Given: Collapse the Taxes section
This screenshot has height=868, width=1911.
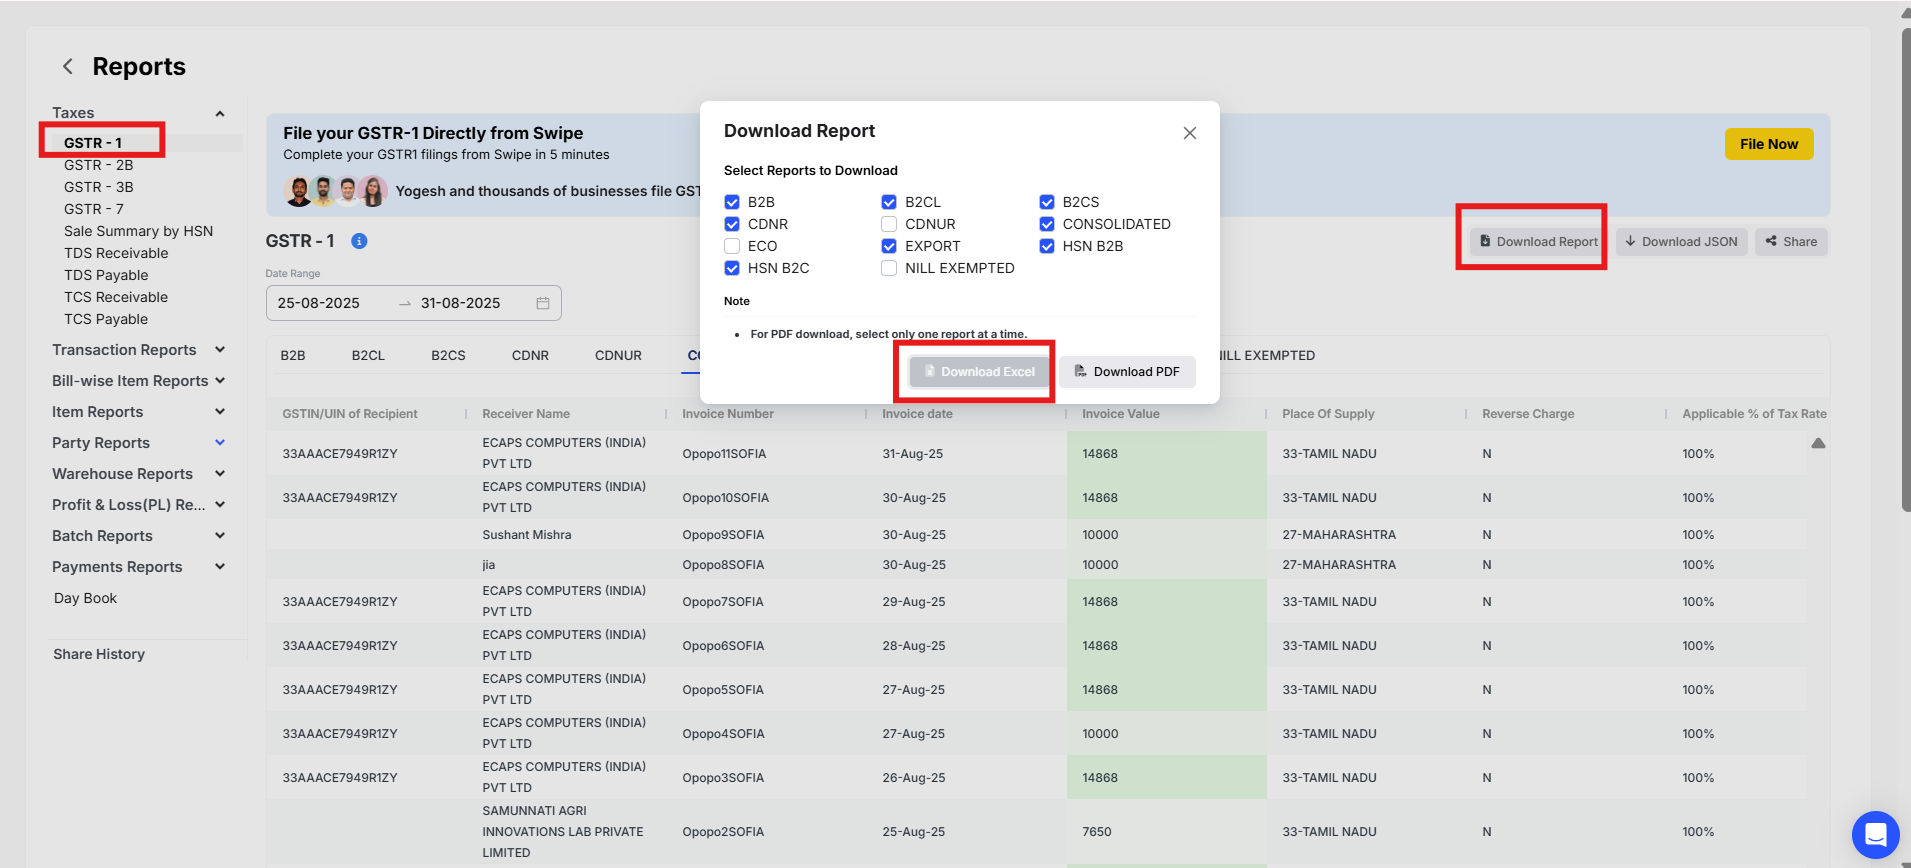Looking at the screenshot, I should [x=220, y=113].
